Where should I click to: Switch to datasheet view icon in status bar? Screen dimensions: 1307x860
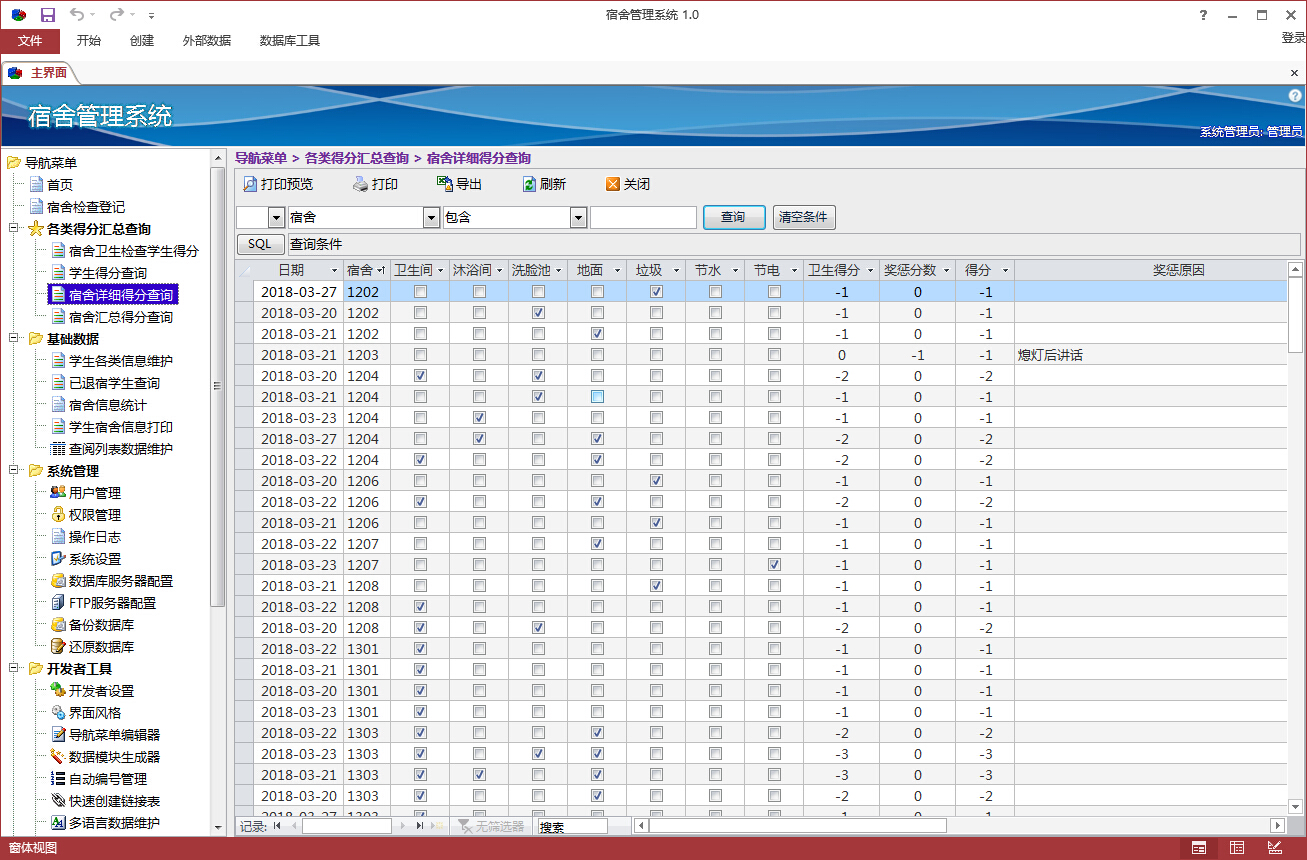[x=1237, y=848]
